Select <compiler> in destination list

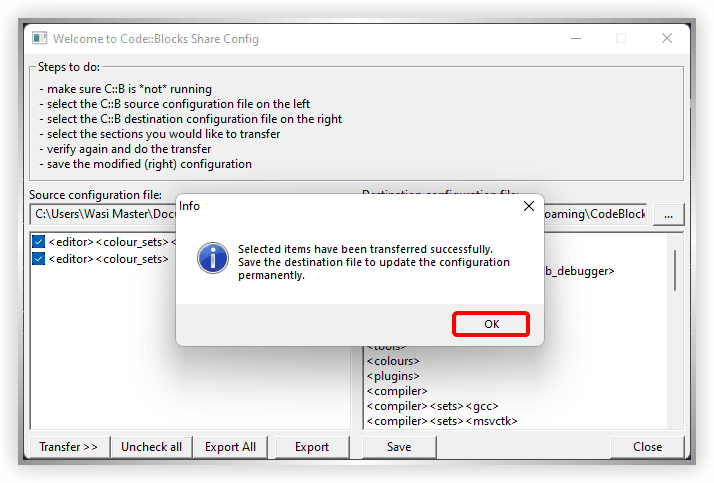tap(397, 391)
